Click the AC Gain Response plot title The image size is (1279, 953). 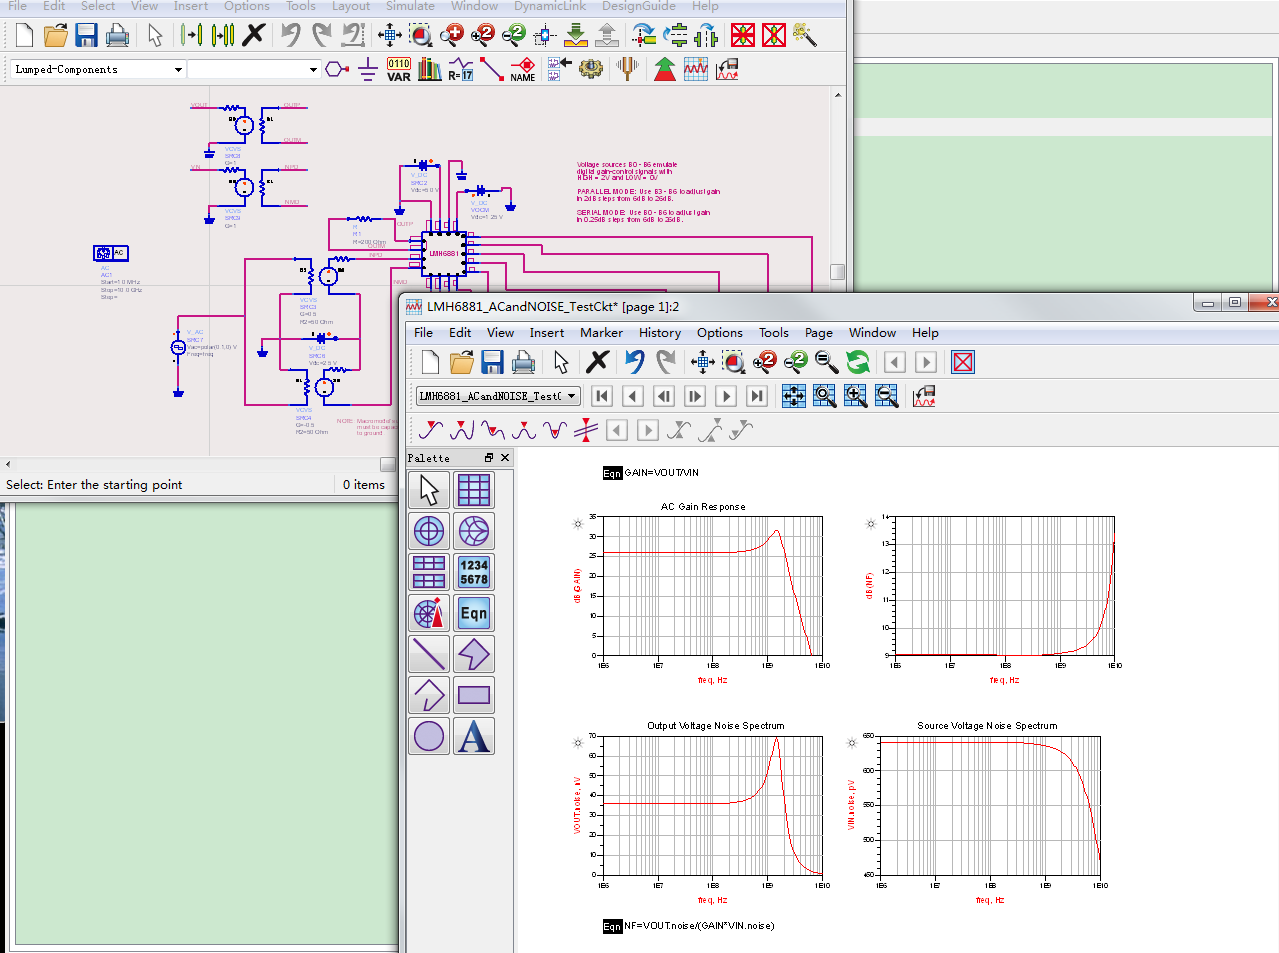tap(703, 506)
